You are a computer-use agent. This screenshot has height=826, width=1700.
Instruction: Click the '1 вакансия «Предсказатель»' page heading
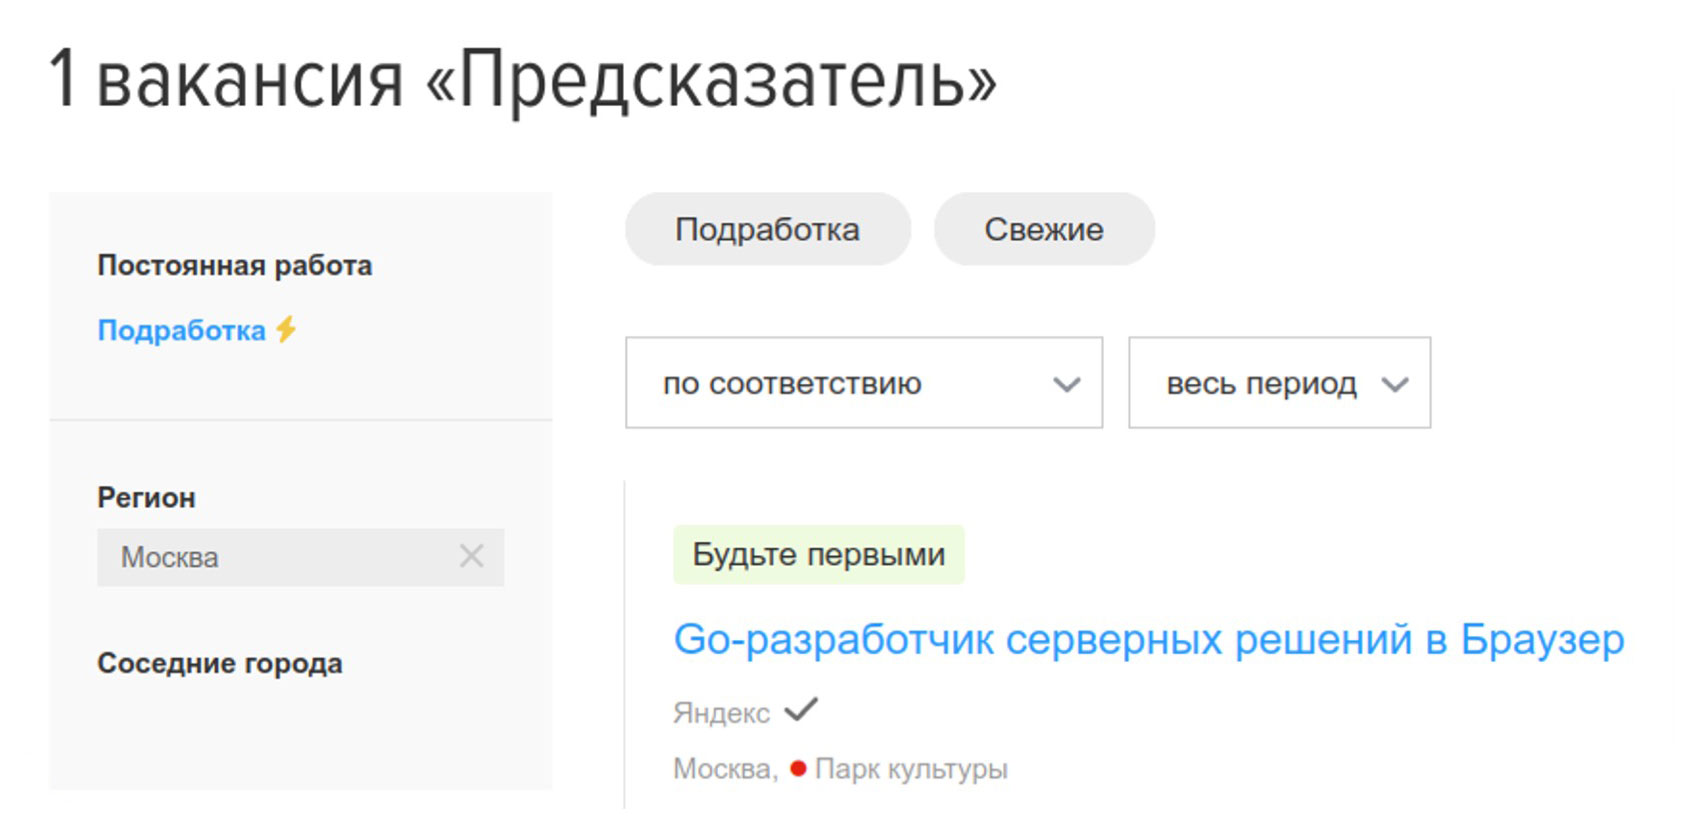(x=522, y=79)
